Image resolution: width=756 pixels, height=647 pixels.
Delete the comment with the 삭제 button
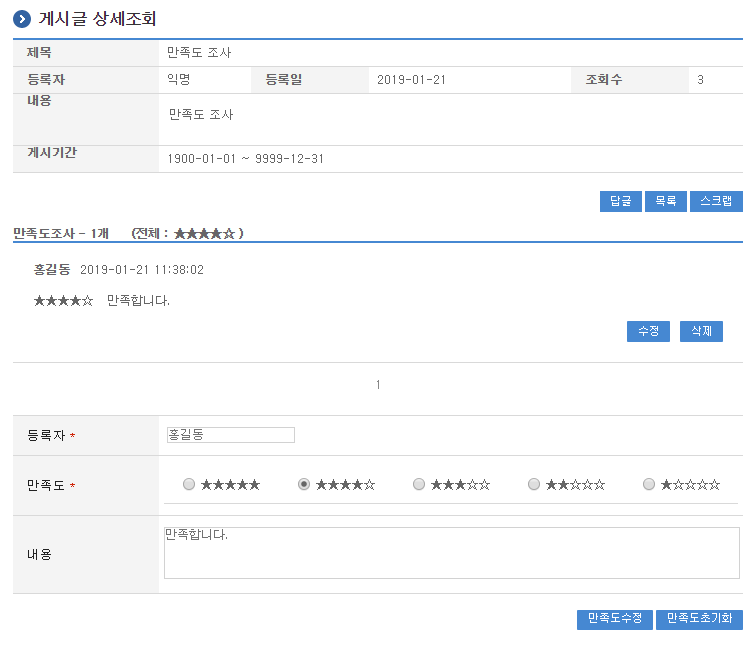coord(701,331)
